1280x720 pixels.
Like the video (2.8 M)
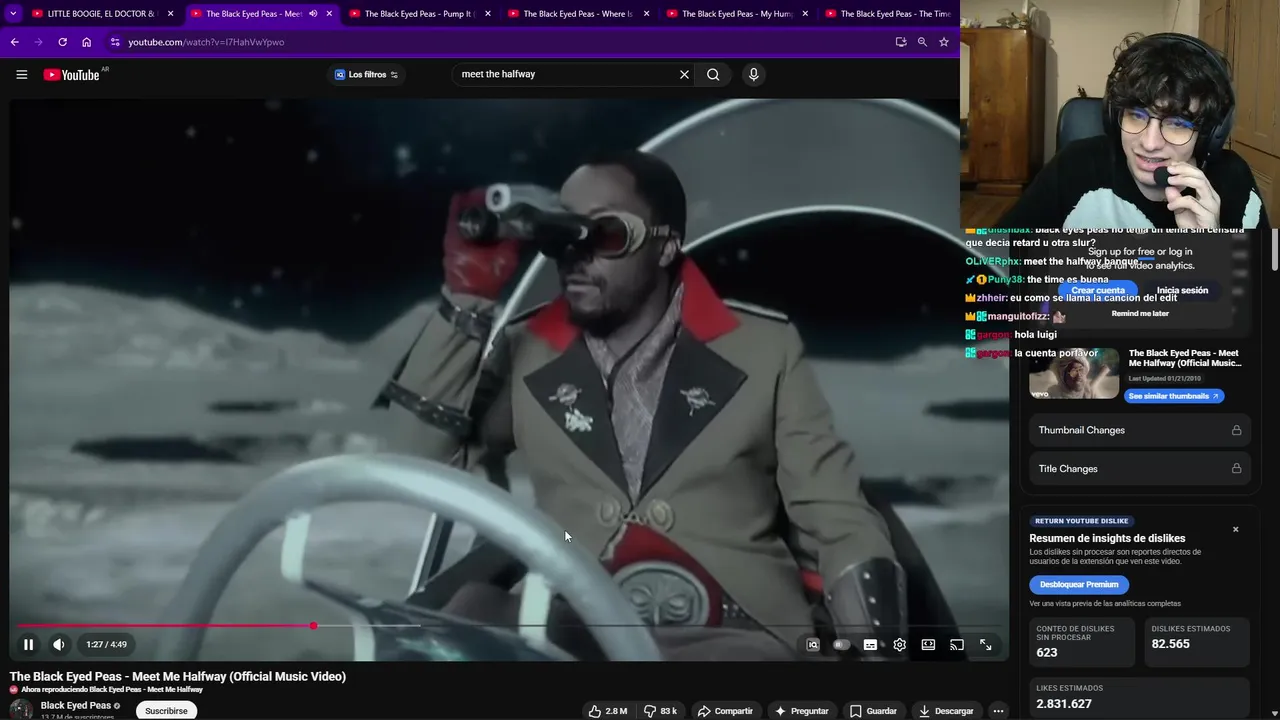607,711
